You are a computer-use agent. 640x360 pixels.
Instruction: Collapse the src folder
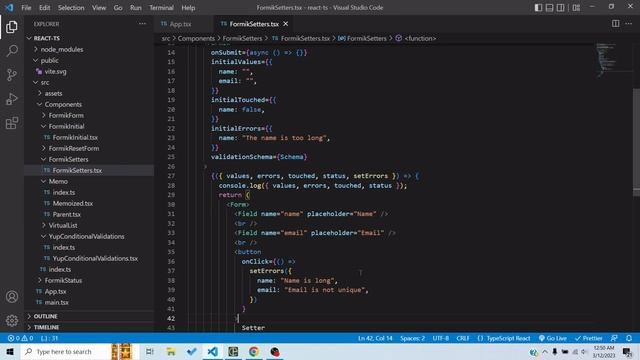[89, 82]
